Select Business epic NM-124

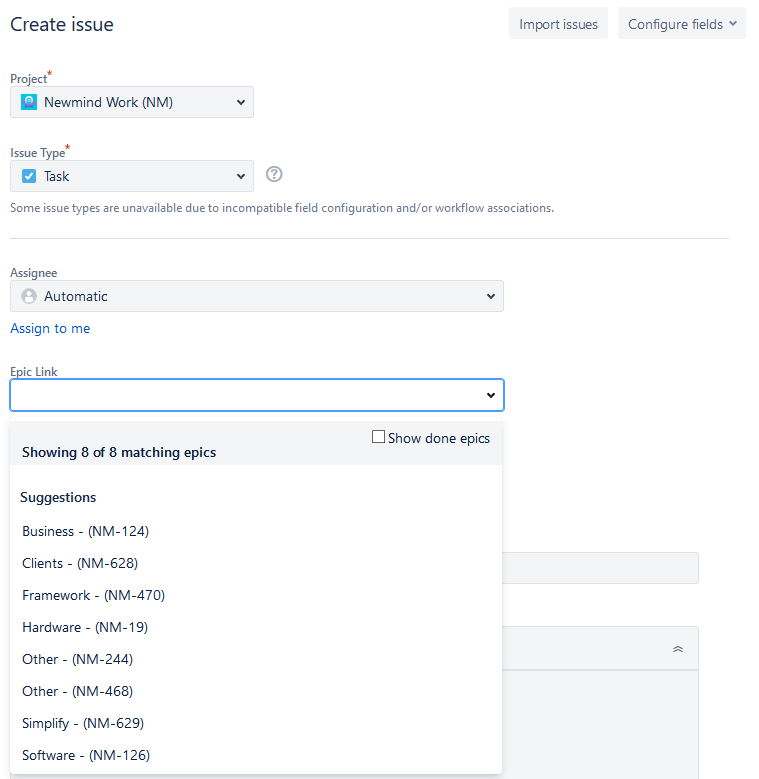click(x=85, y=532)
